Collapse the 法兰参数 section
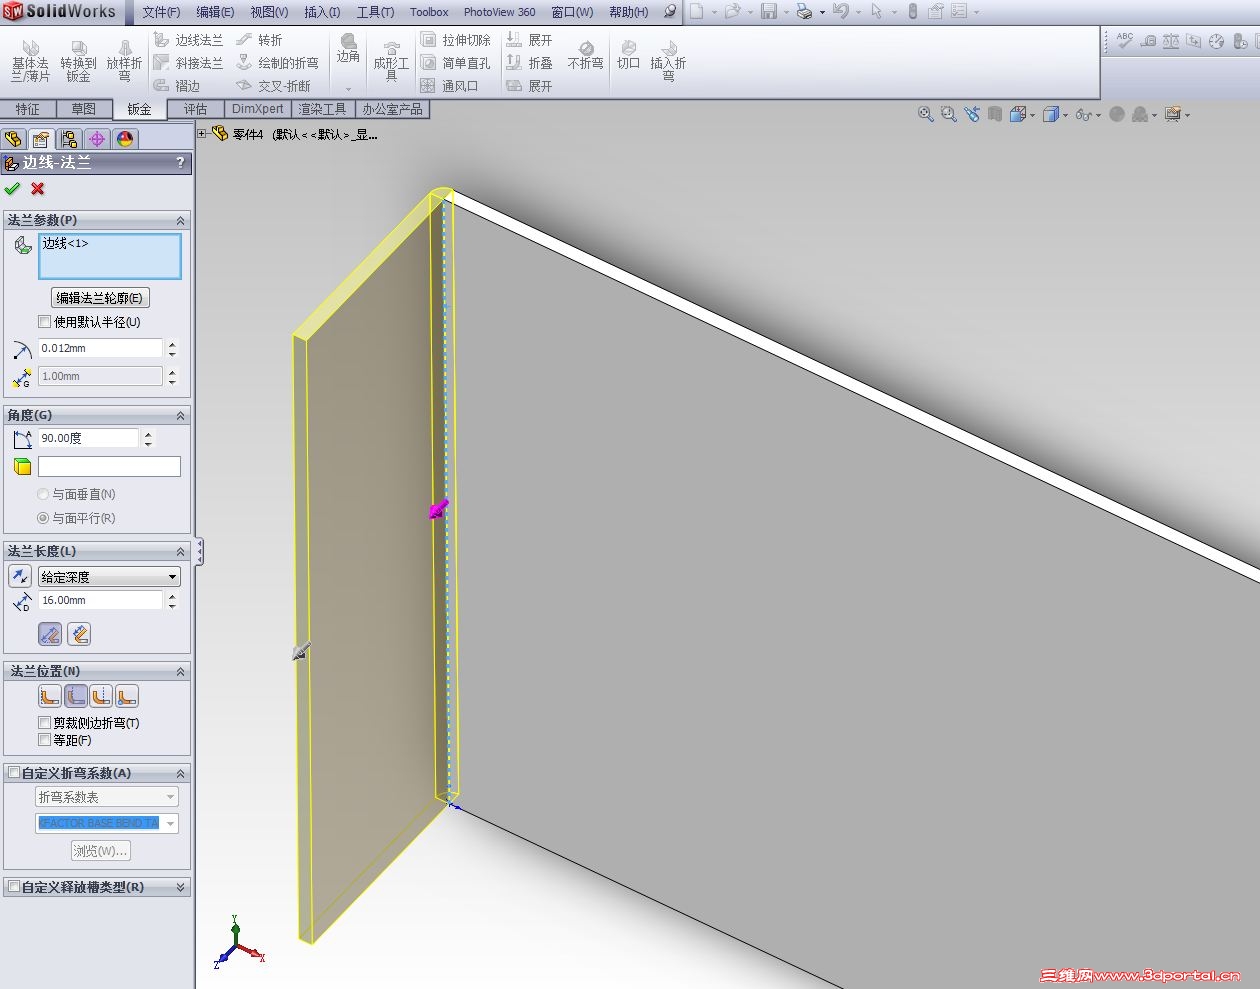Image resolution: width=1260 pixels, height=989 pixels. click(181, 220)
